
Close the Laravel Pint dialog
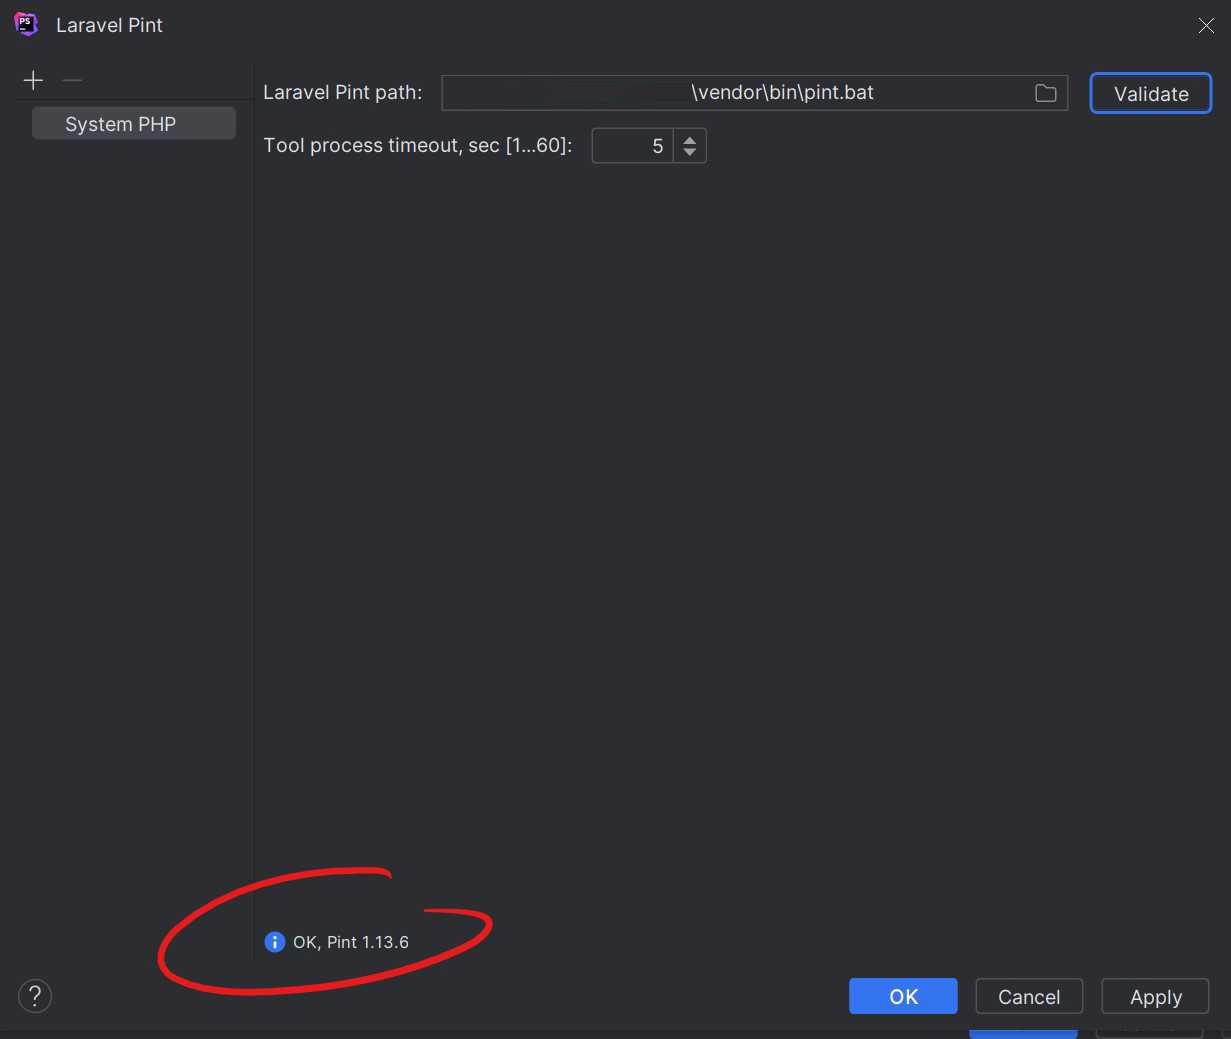pos(1206,26)
